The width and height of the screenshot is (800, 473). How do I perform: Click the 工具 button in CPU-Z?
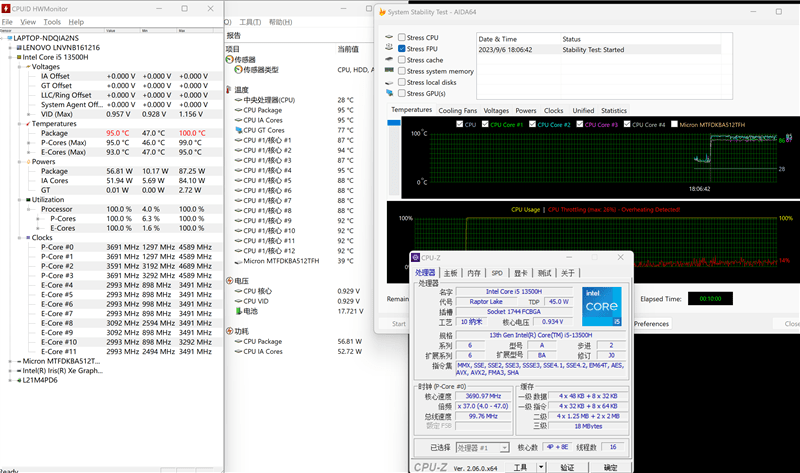click(520, 467)
